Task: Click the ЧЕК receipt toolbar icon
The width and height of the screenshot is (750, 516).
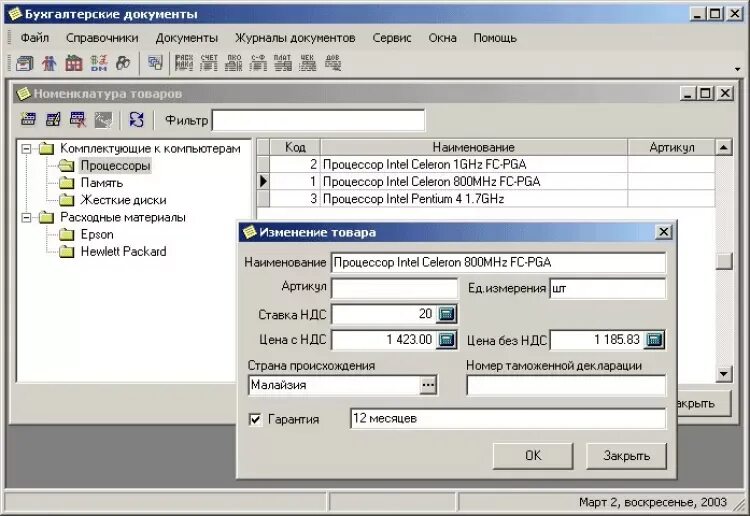Action: [x=308, y=63]
